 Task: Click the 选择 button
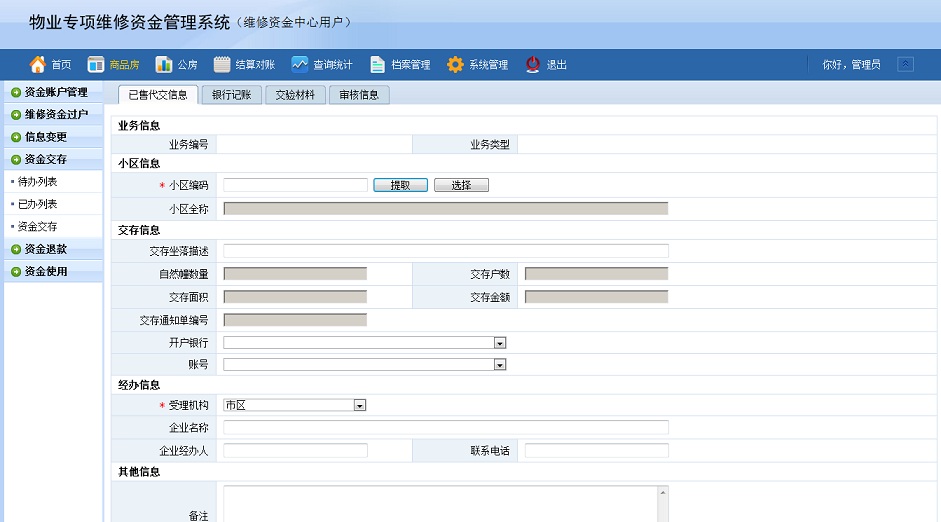[461, 185]
